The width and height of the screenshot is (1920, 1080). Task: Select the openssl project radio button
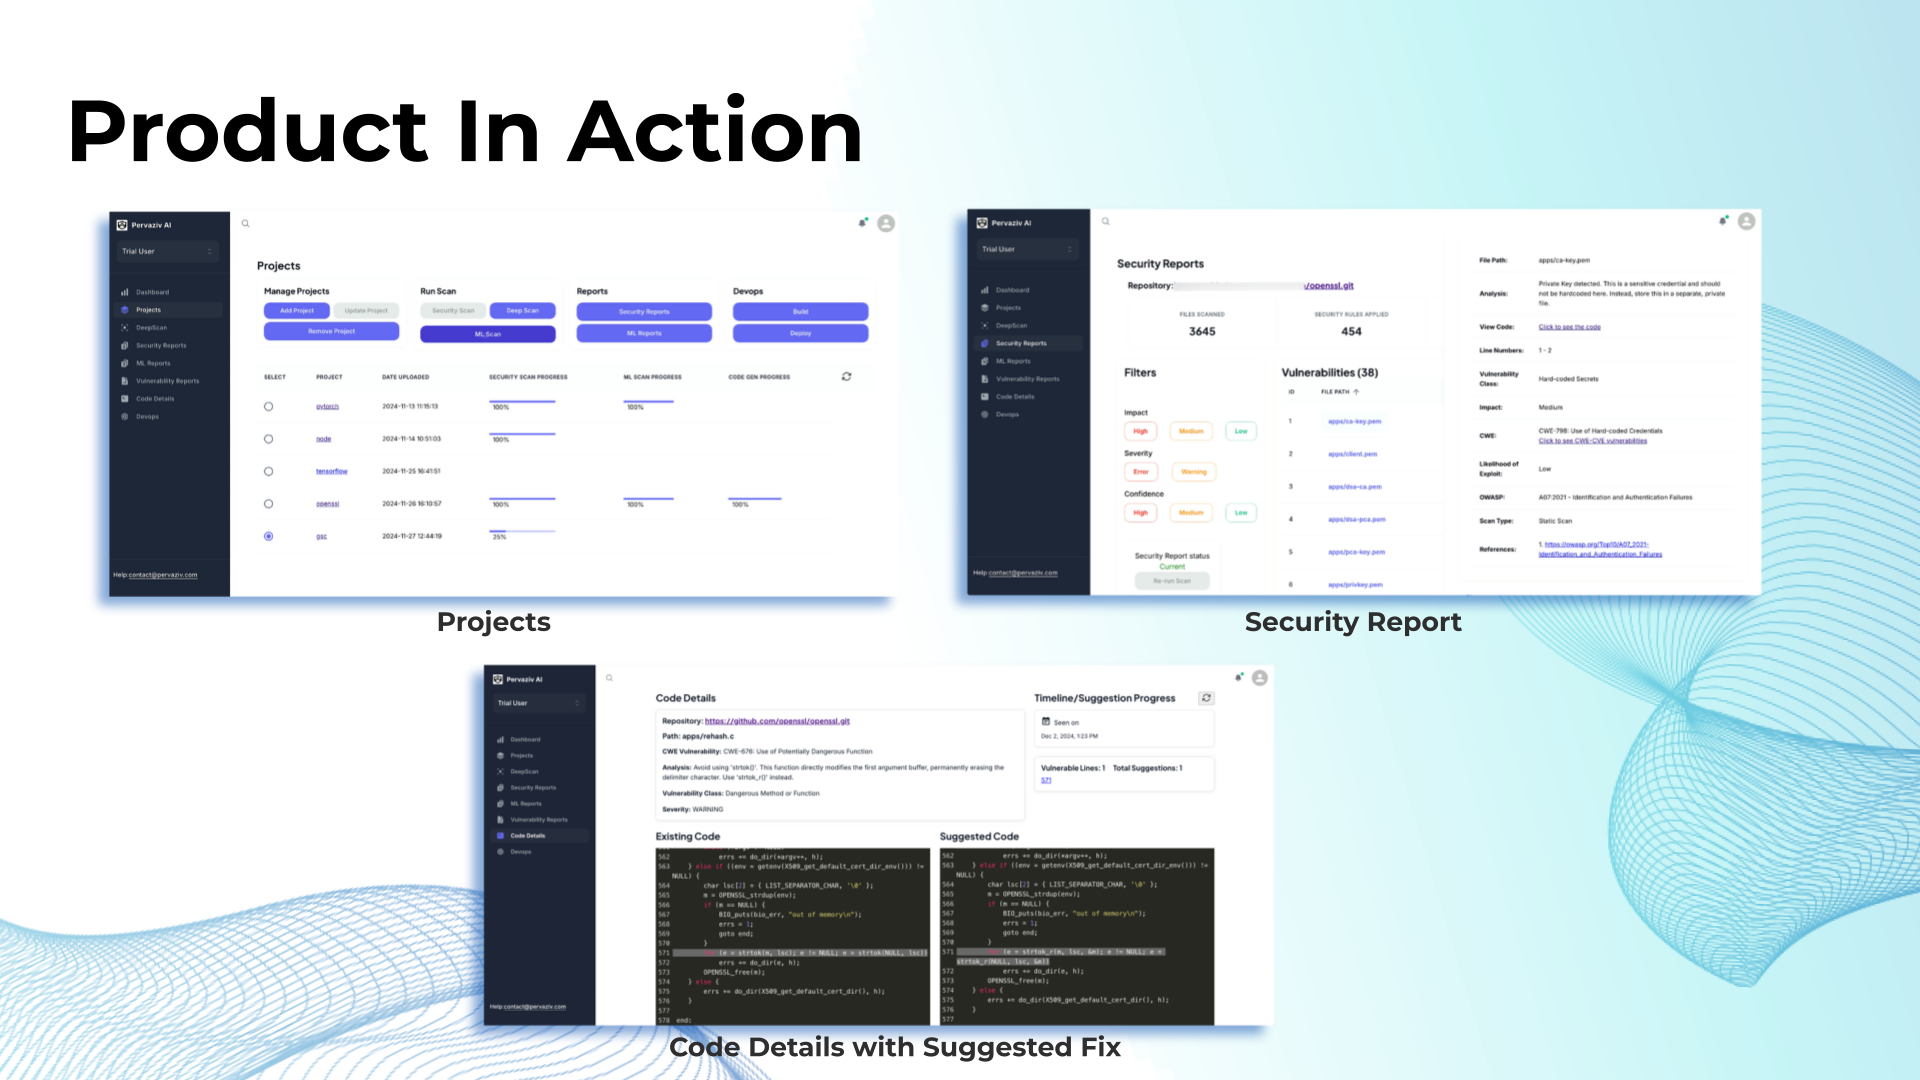pos(268,504)
